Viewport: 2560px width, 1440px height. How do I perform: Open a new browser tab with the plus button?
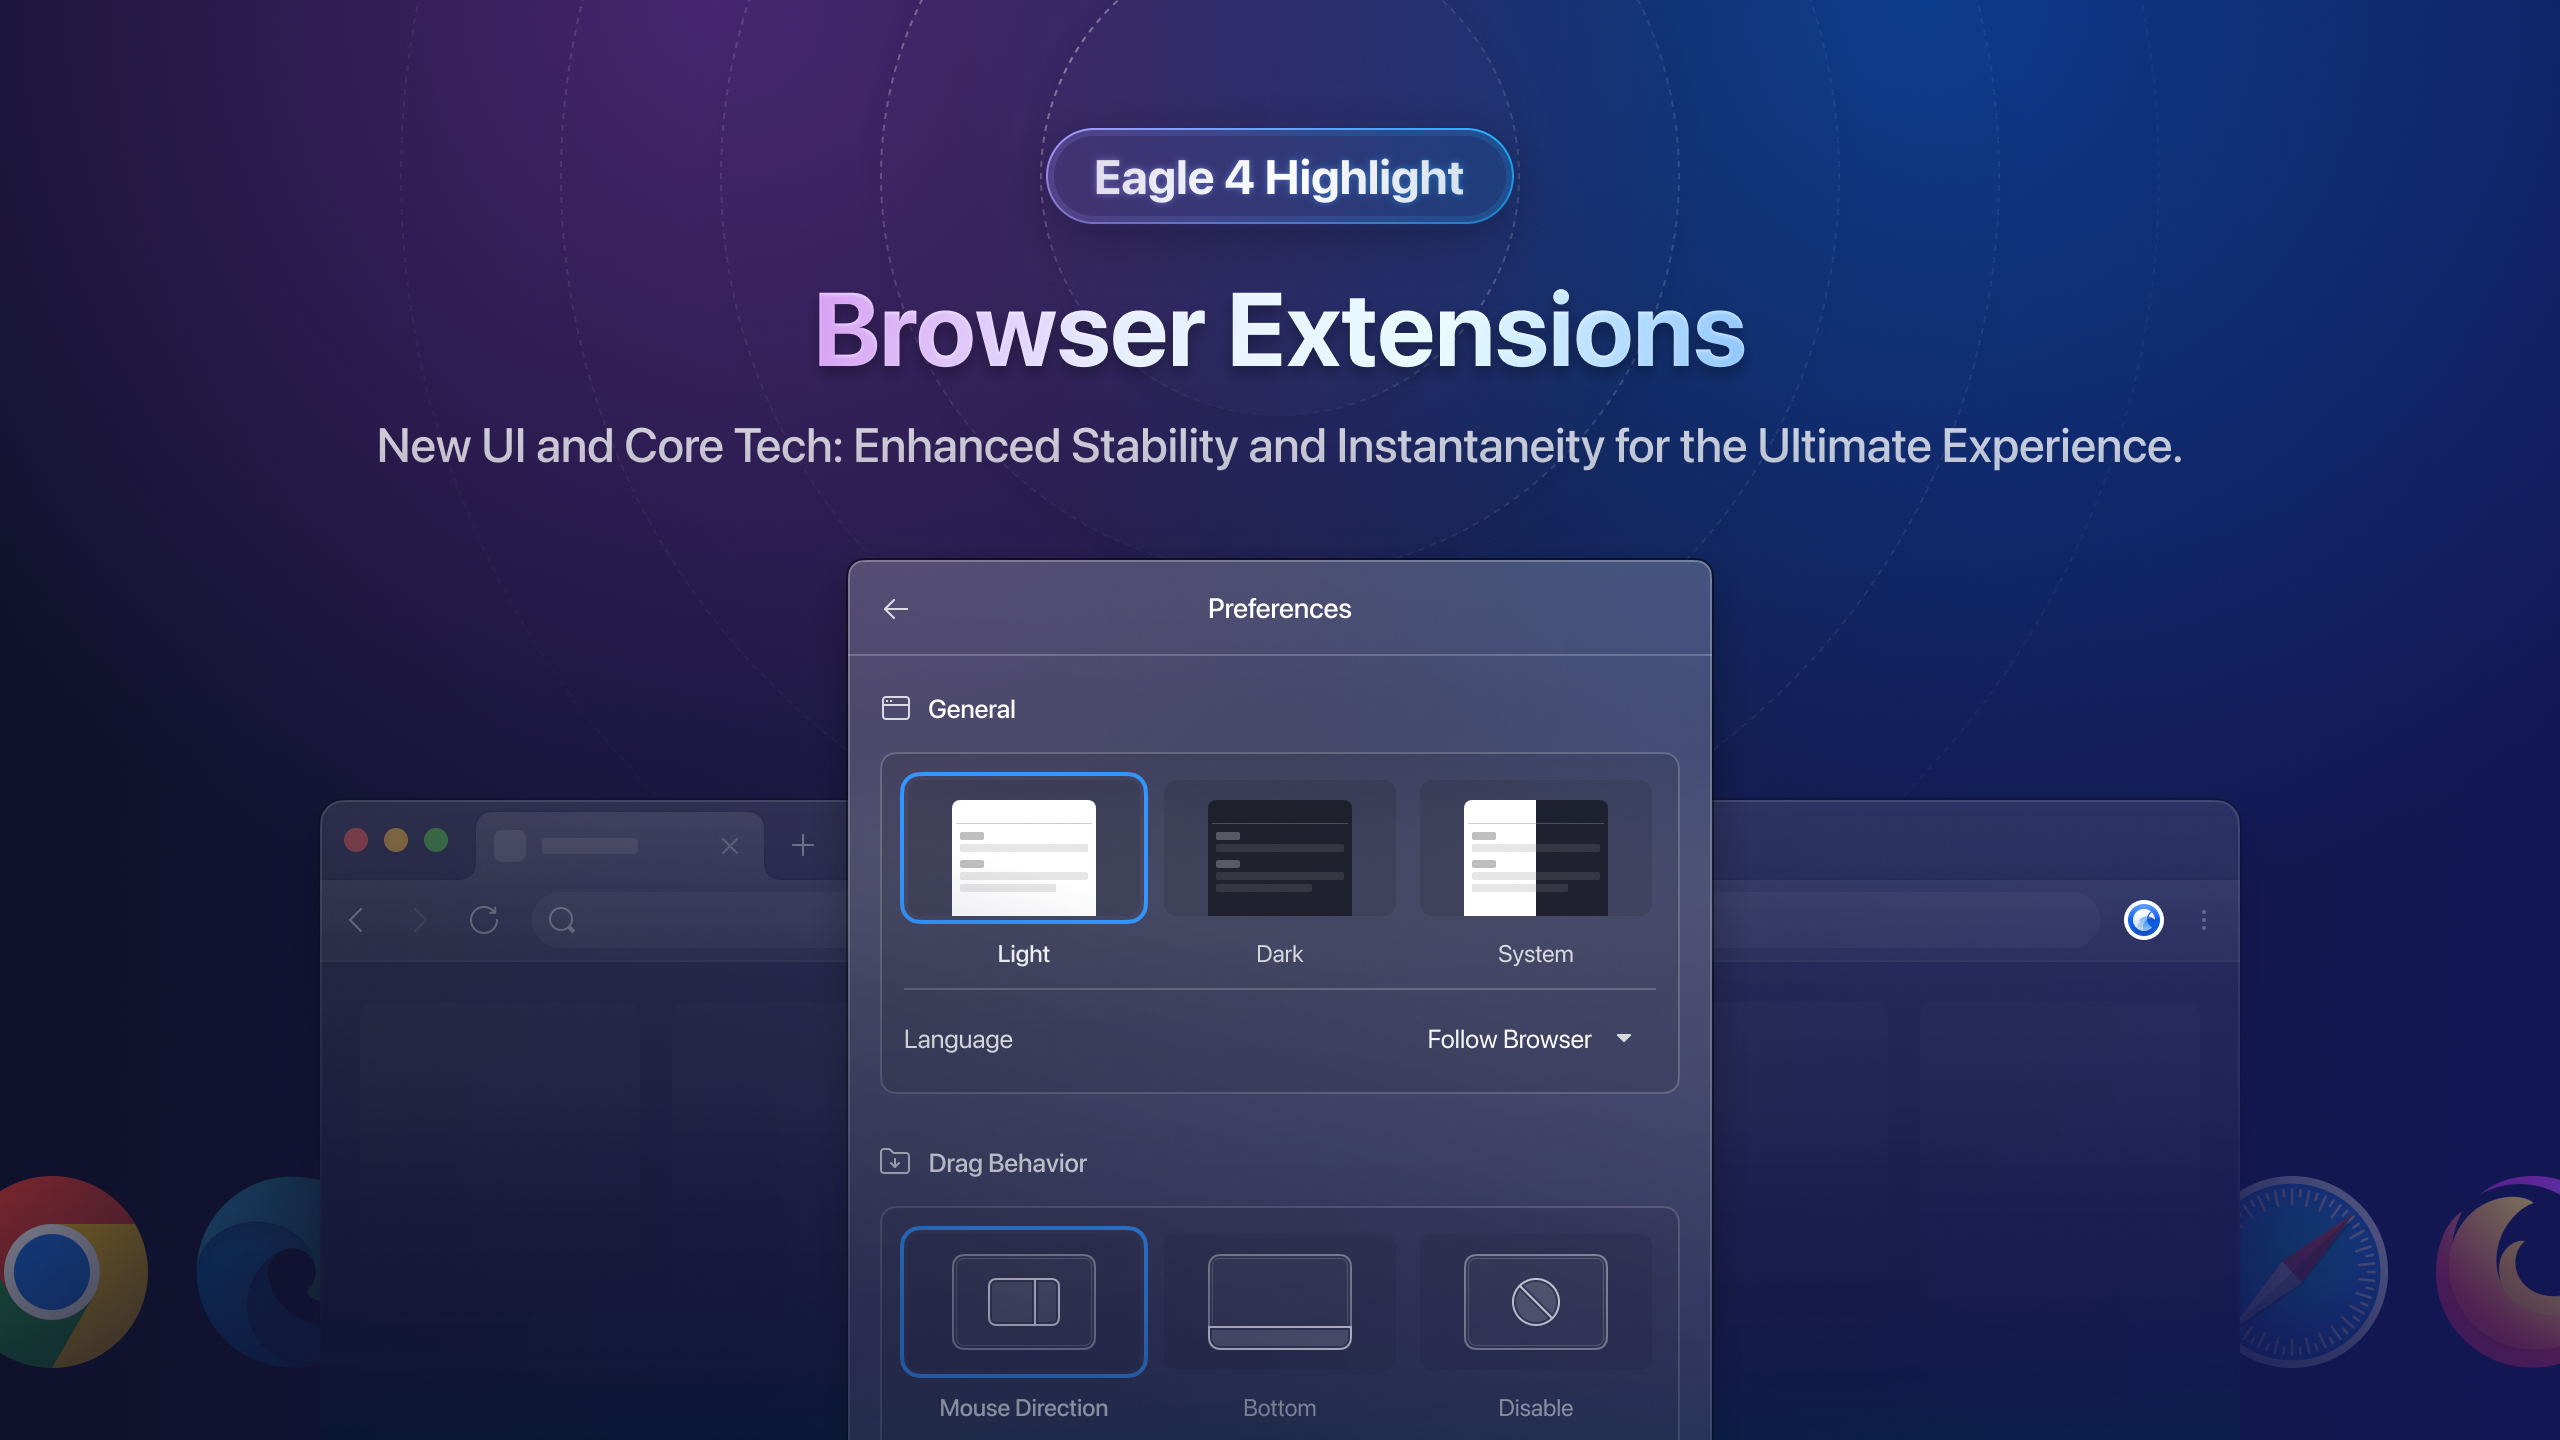click(803, 845)
